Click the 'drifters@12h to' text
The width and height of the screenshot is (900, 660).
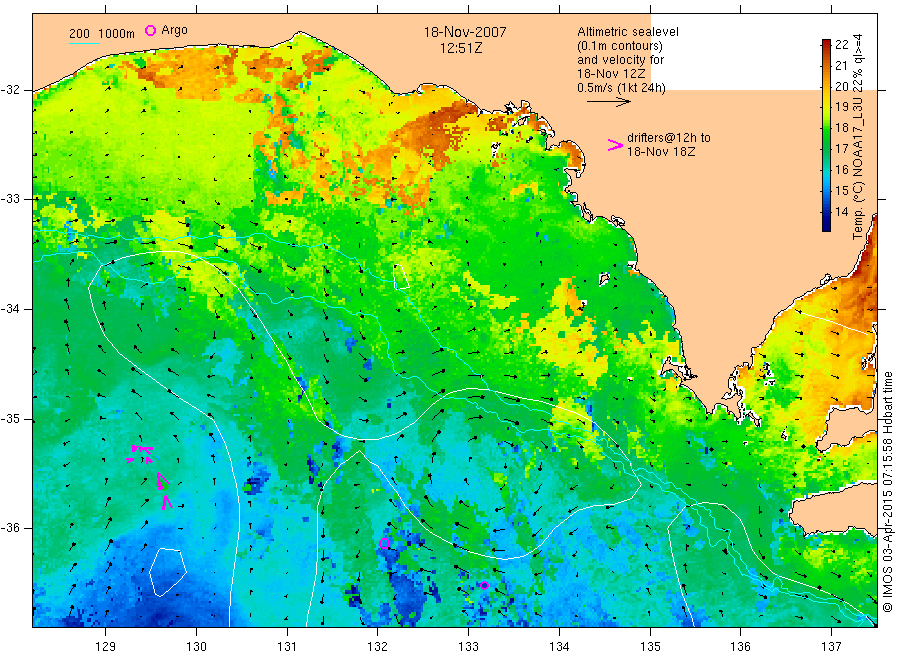(x=669, y=138)
